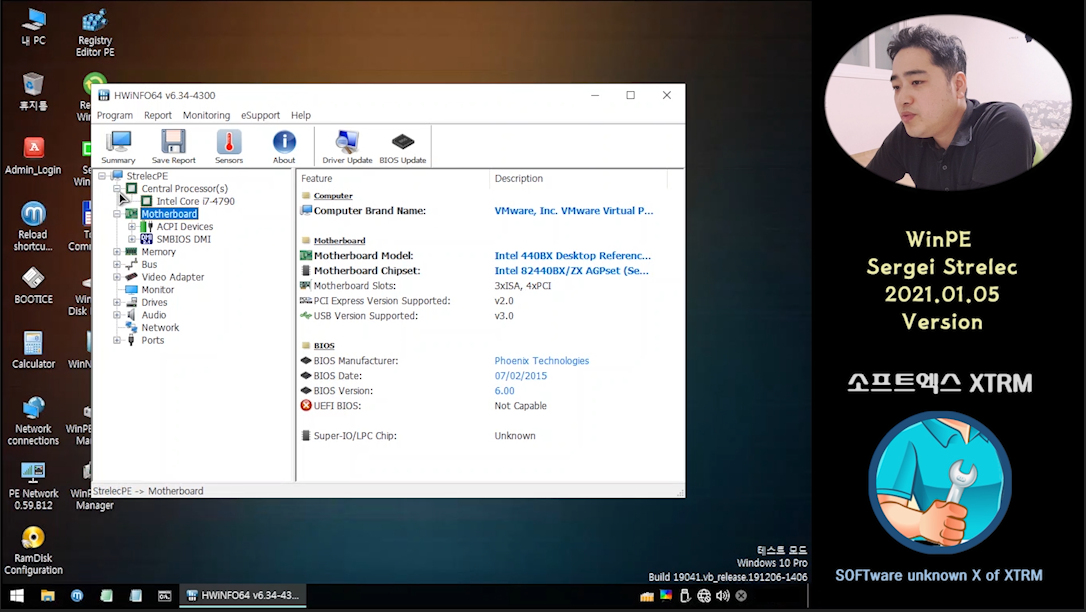Image resolution: width=1086 pixels, height=612 pixels.
Task: Expand the Audio tree node
Action: click(x=117, y=315)
